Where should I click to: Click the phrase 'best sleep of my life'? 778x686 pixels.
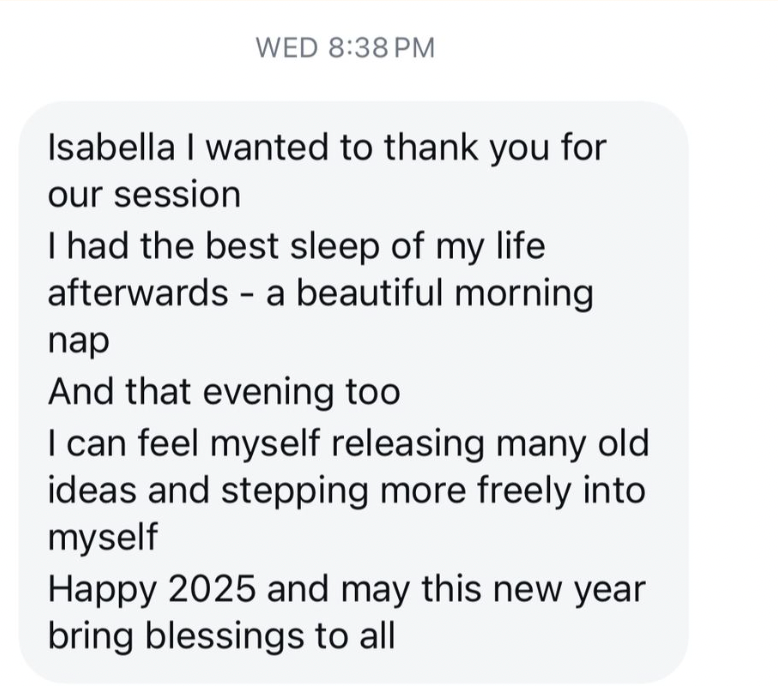point(375,247)
